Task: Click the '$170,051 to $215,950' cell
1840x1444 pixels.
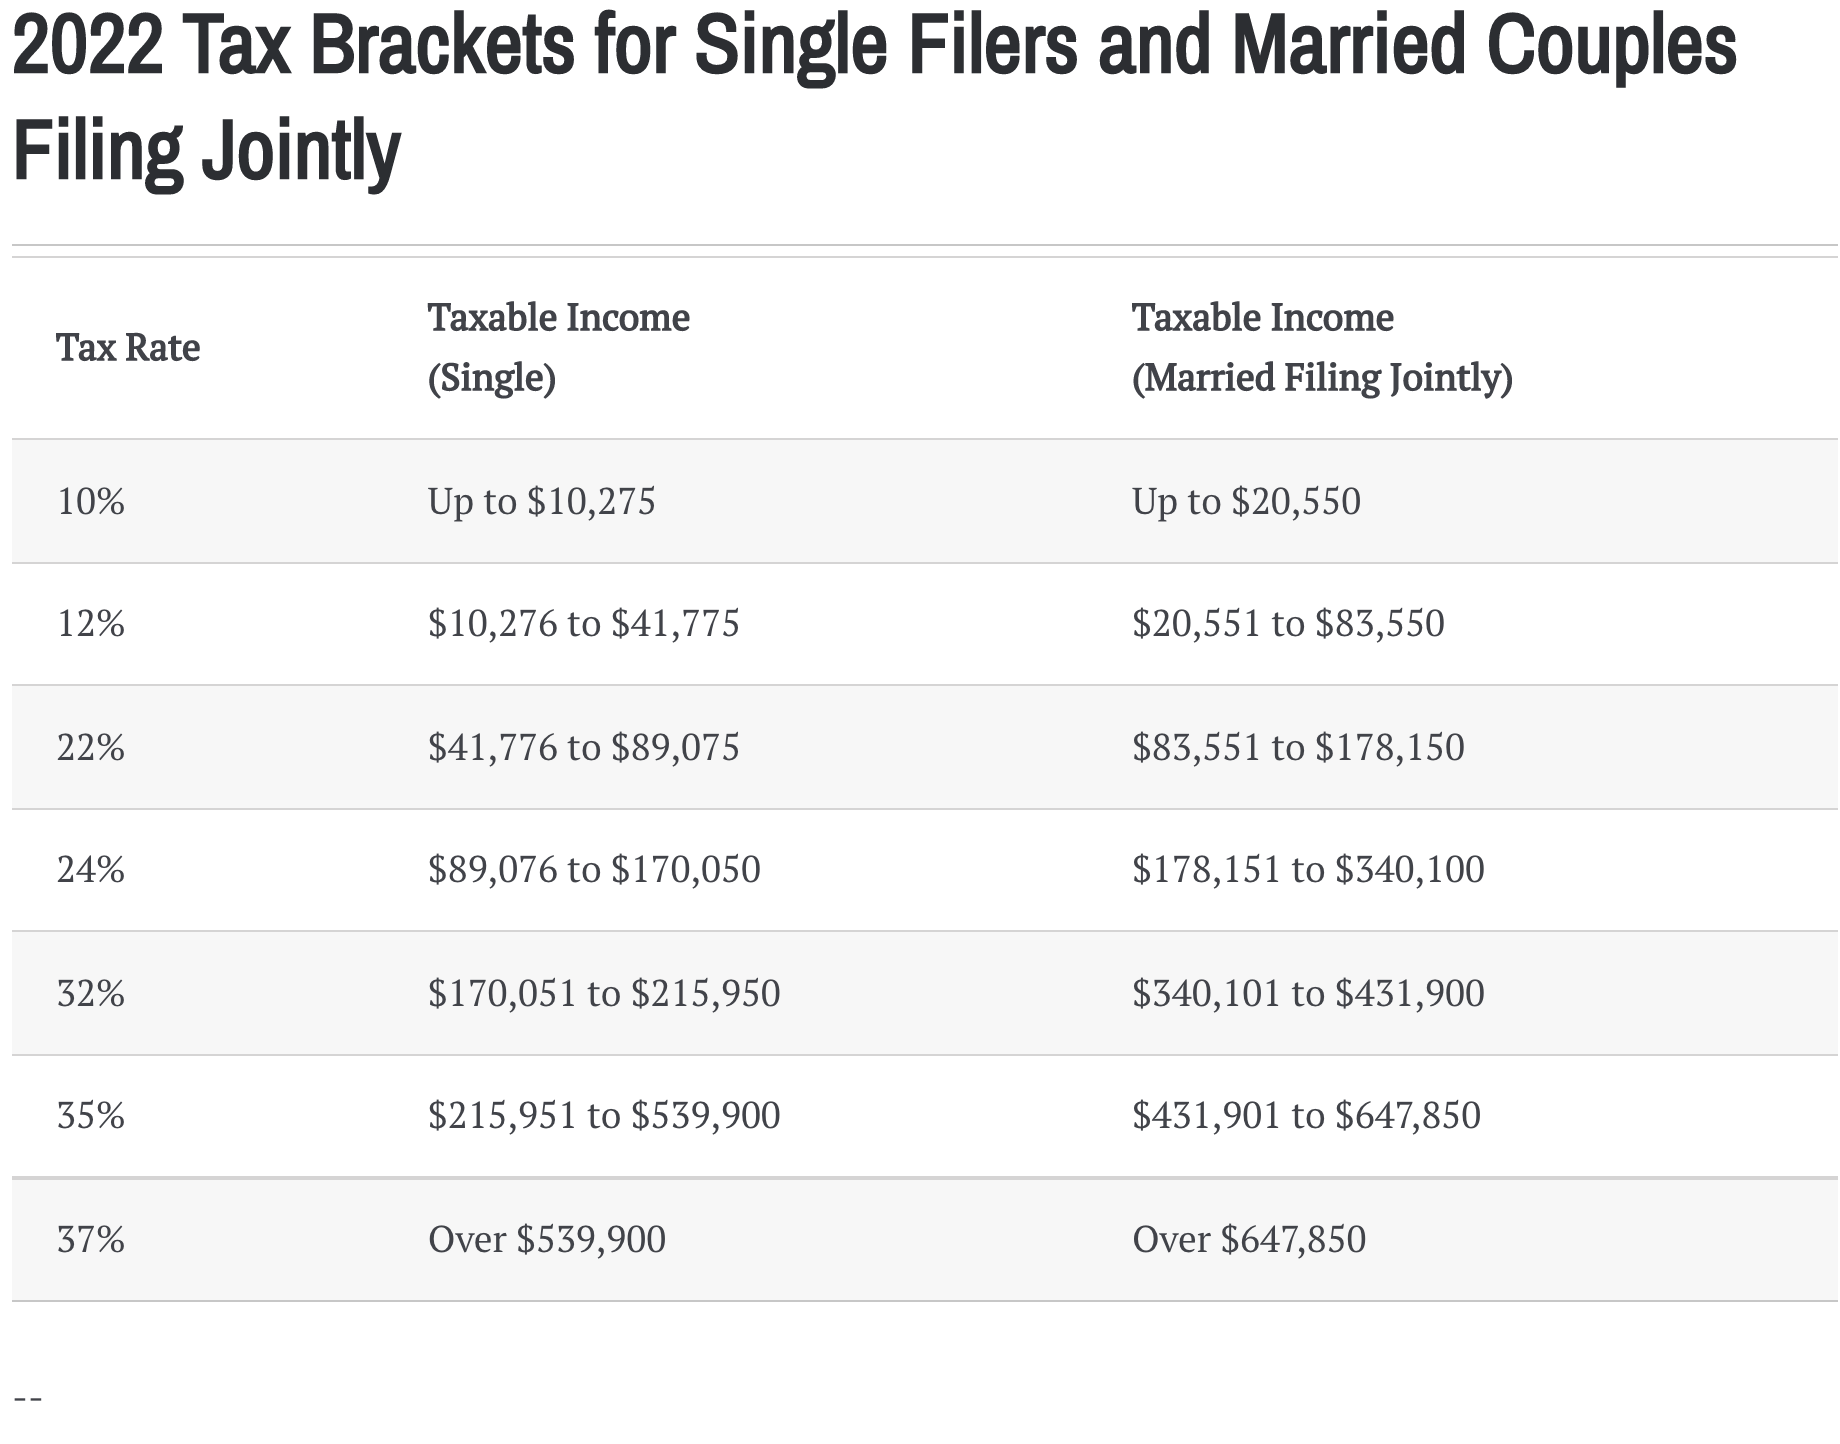Action: (604, 993)
